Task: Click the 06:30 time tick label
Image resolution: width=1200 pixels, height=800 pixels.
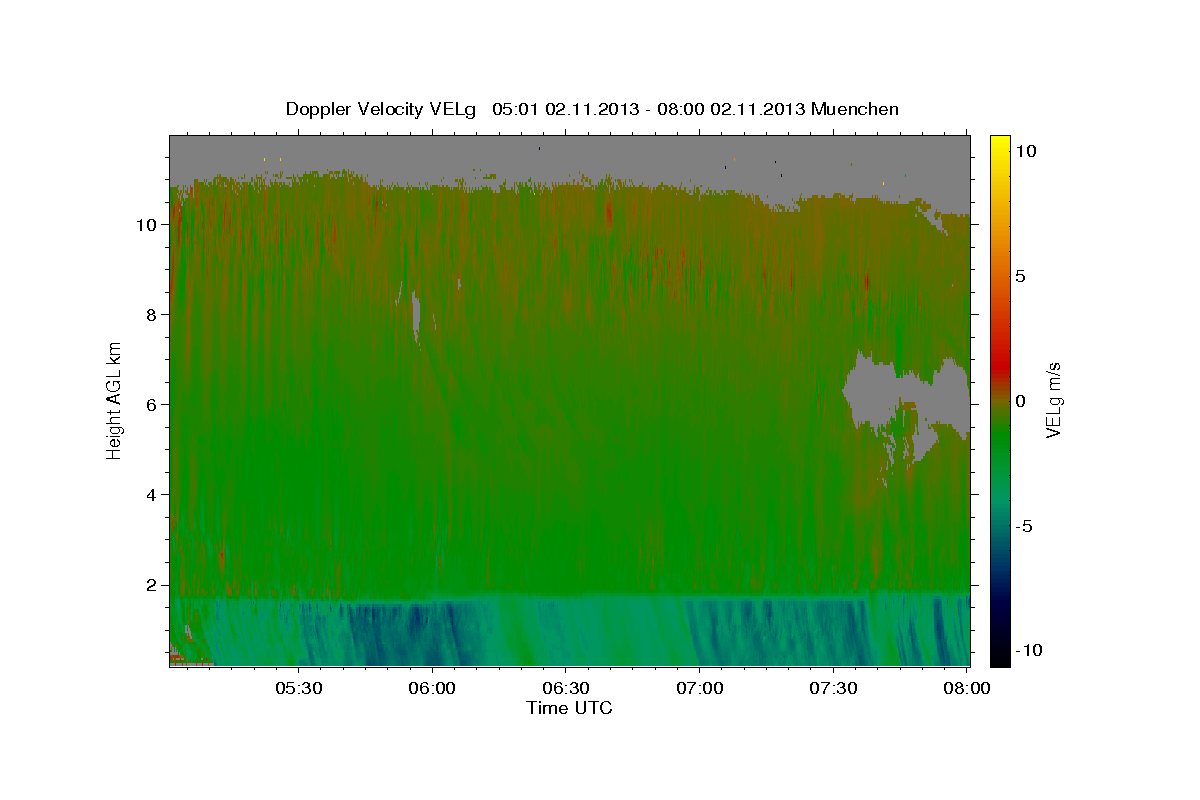Action: click(566, 689)
